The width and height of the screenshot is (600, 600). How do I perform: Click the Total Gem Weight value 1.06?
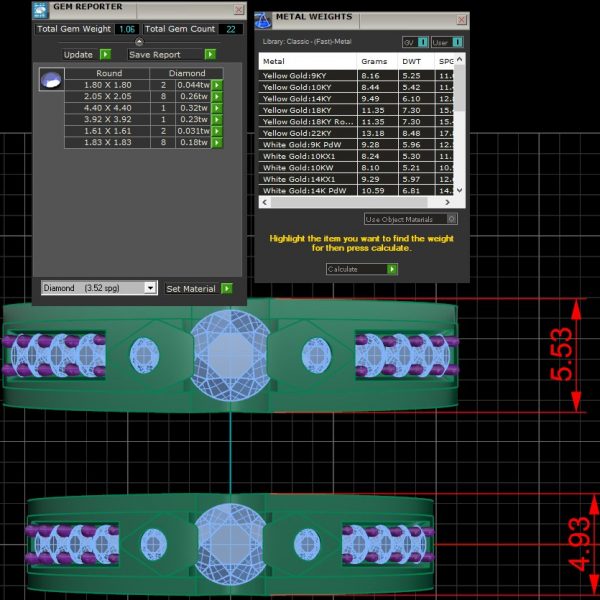pos(127,29)
